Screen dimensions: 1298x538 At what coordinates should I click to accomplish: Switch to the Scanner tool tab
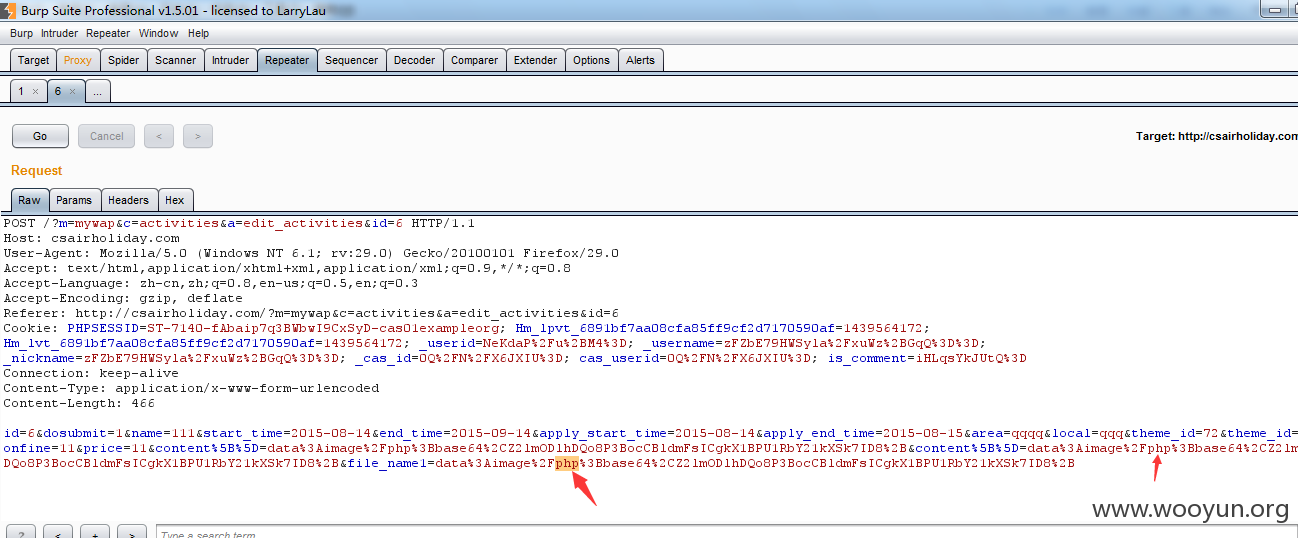(x=176, y=60)
